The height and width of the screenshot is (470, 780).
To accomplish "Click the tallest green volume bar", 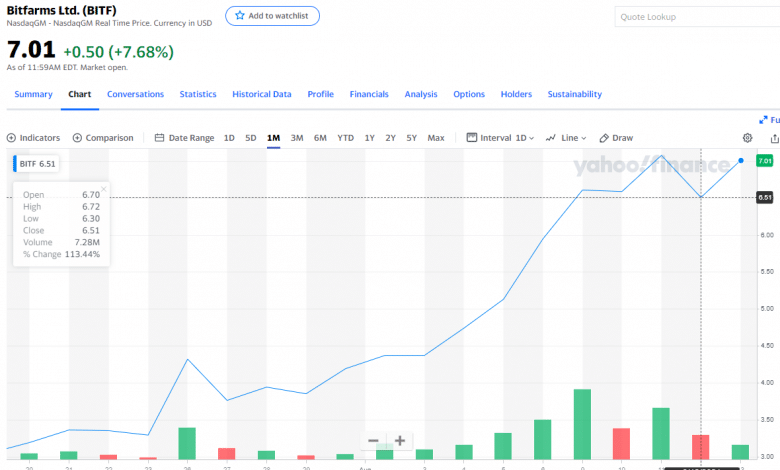I will click(x=582, y=424).
